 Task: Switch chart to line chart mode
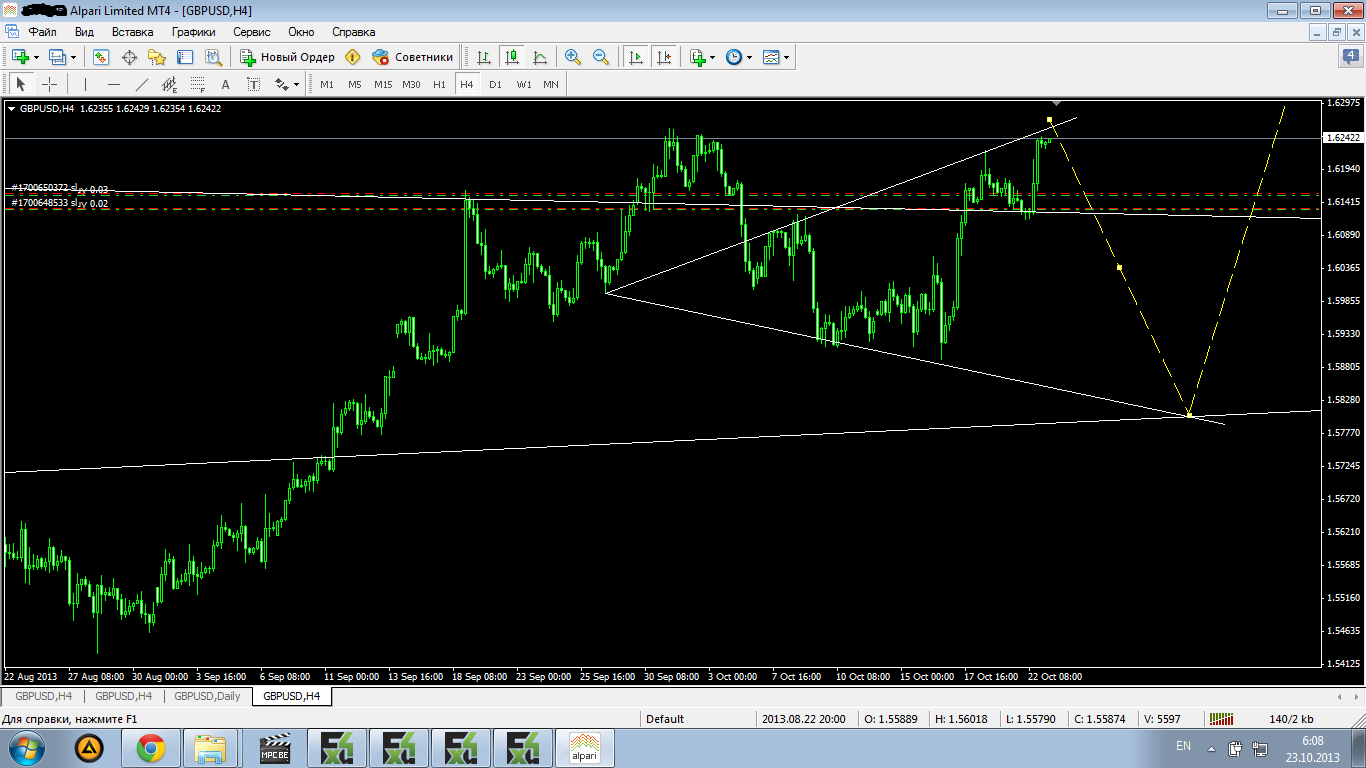pos(540,57)
